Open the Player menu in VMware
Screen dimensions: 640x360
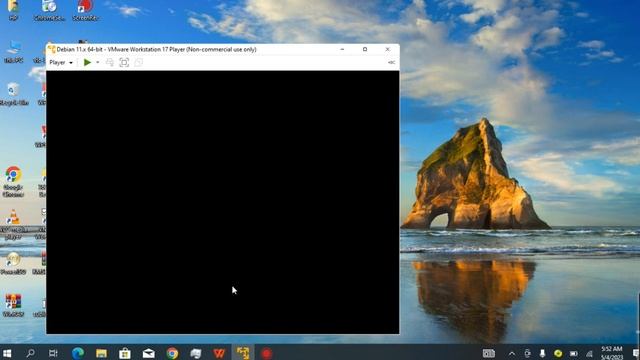[61, 62]
